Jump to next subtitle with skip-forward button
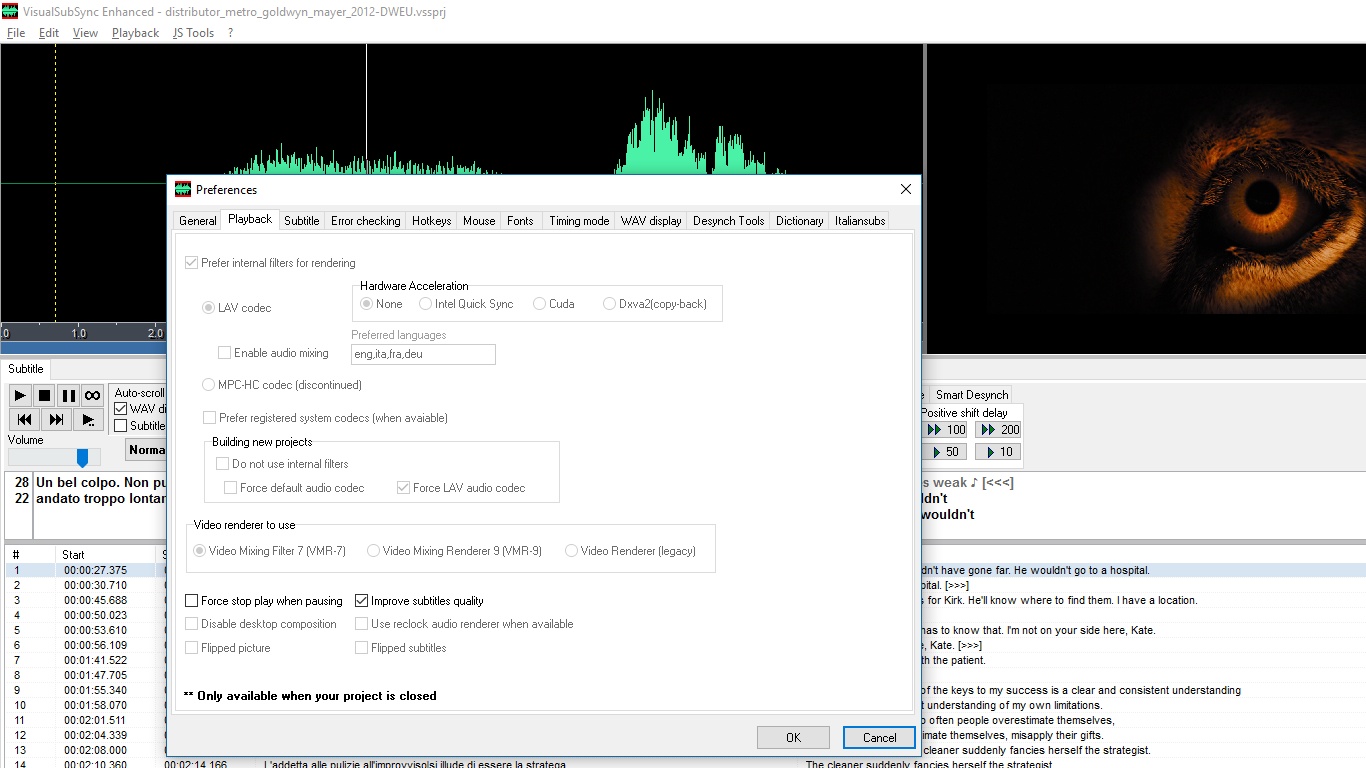Screen dimensions: 1366x768 pyautogui.click(x=56, y=420)
